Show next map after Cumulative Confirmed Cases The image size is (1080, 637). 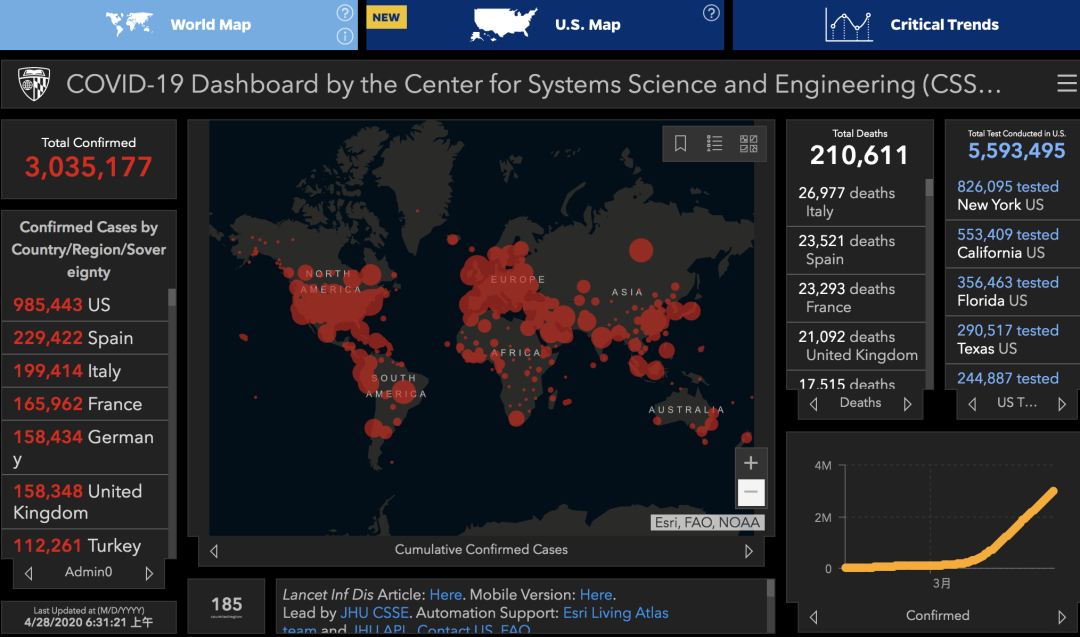749,550
